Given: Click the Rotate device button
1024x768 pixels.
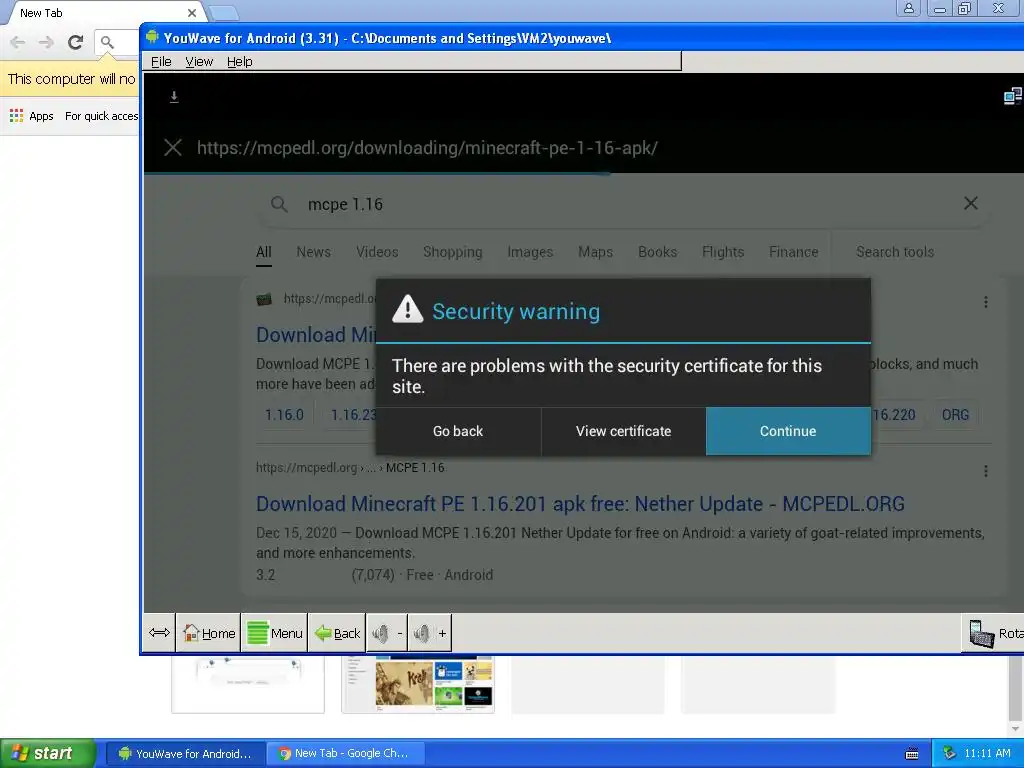Looking at the screenshot, I should click(993, 633).
